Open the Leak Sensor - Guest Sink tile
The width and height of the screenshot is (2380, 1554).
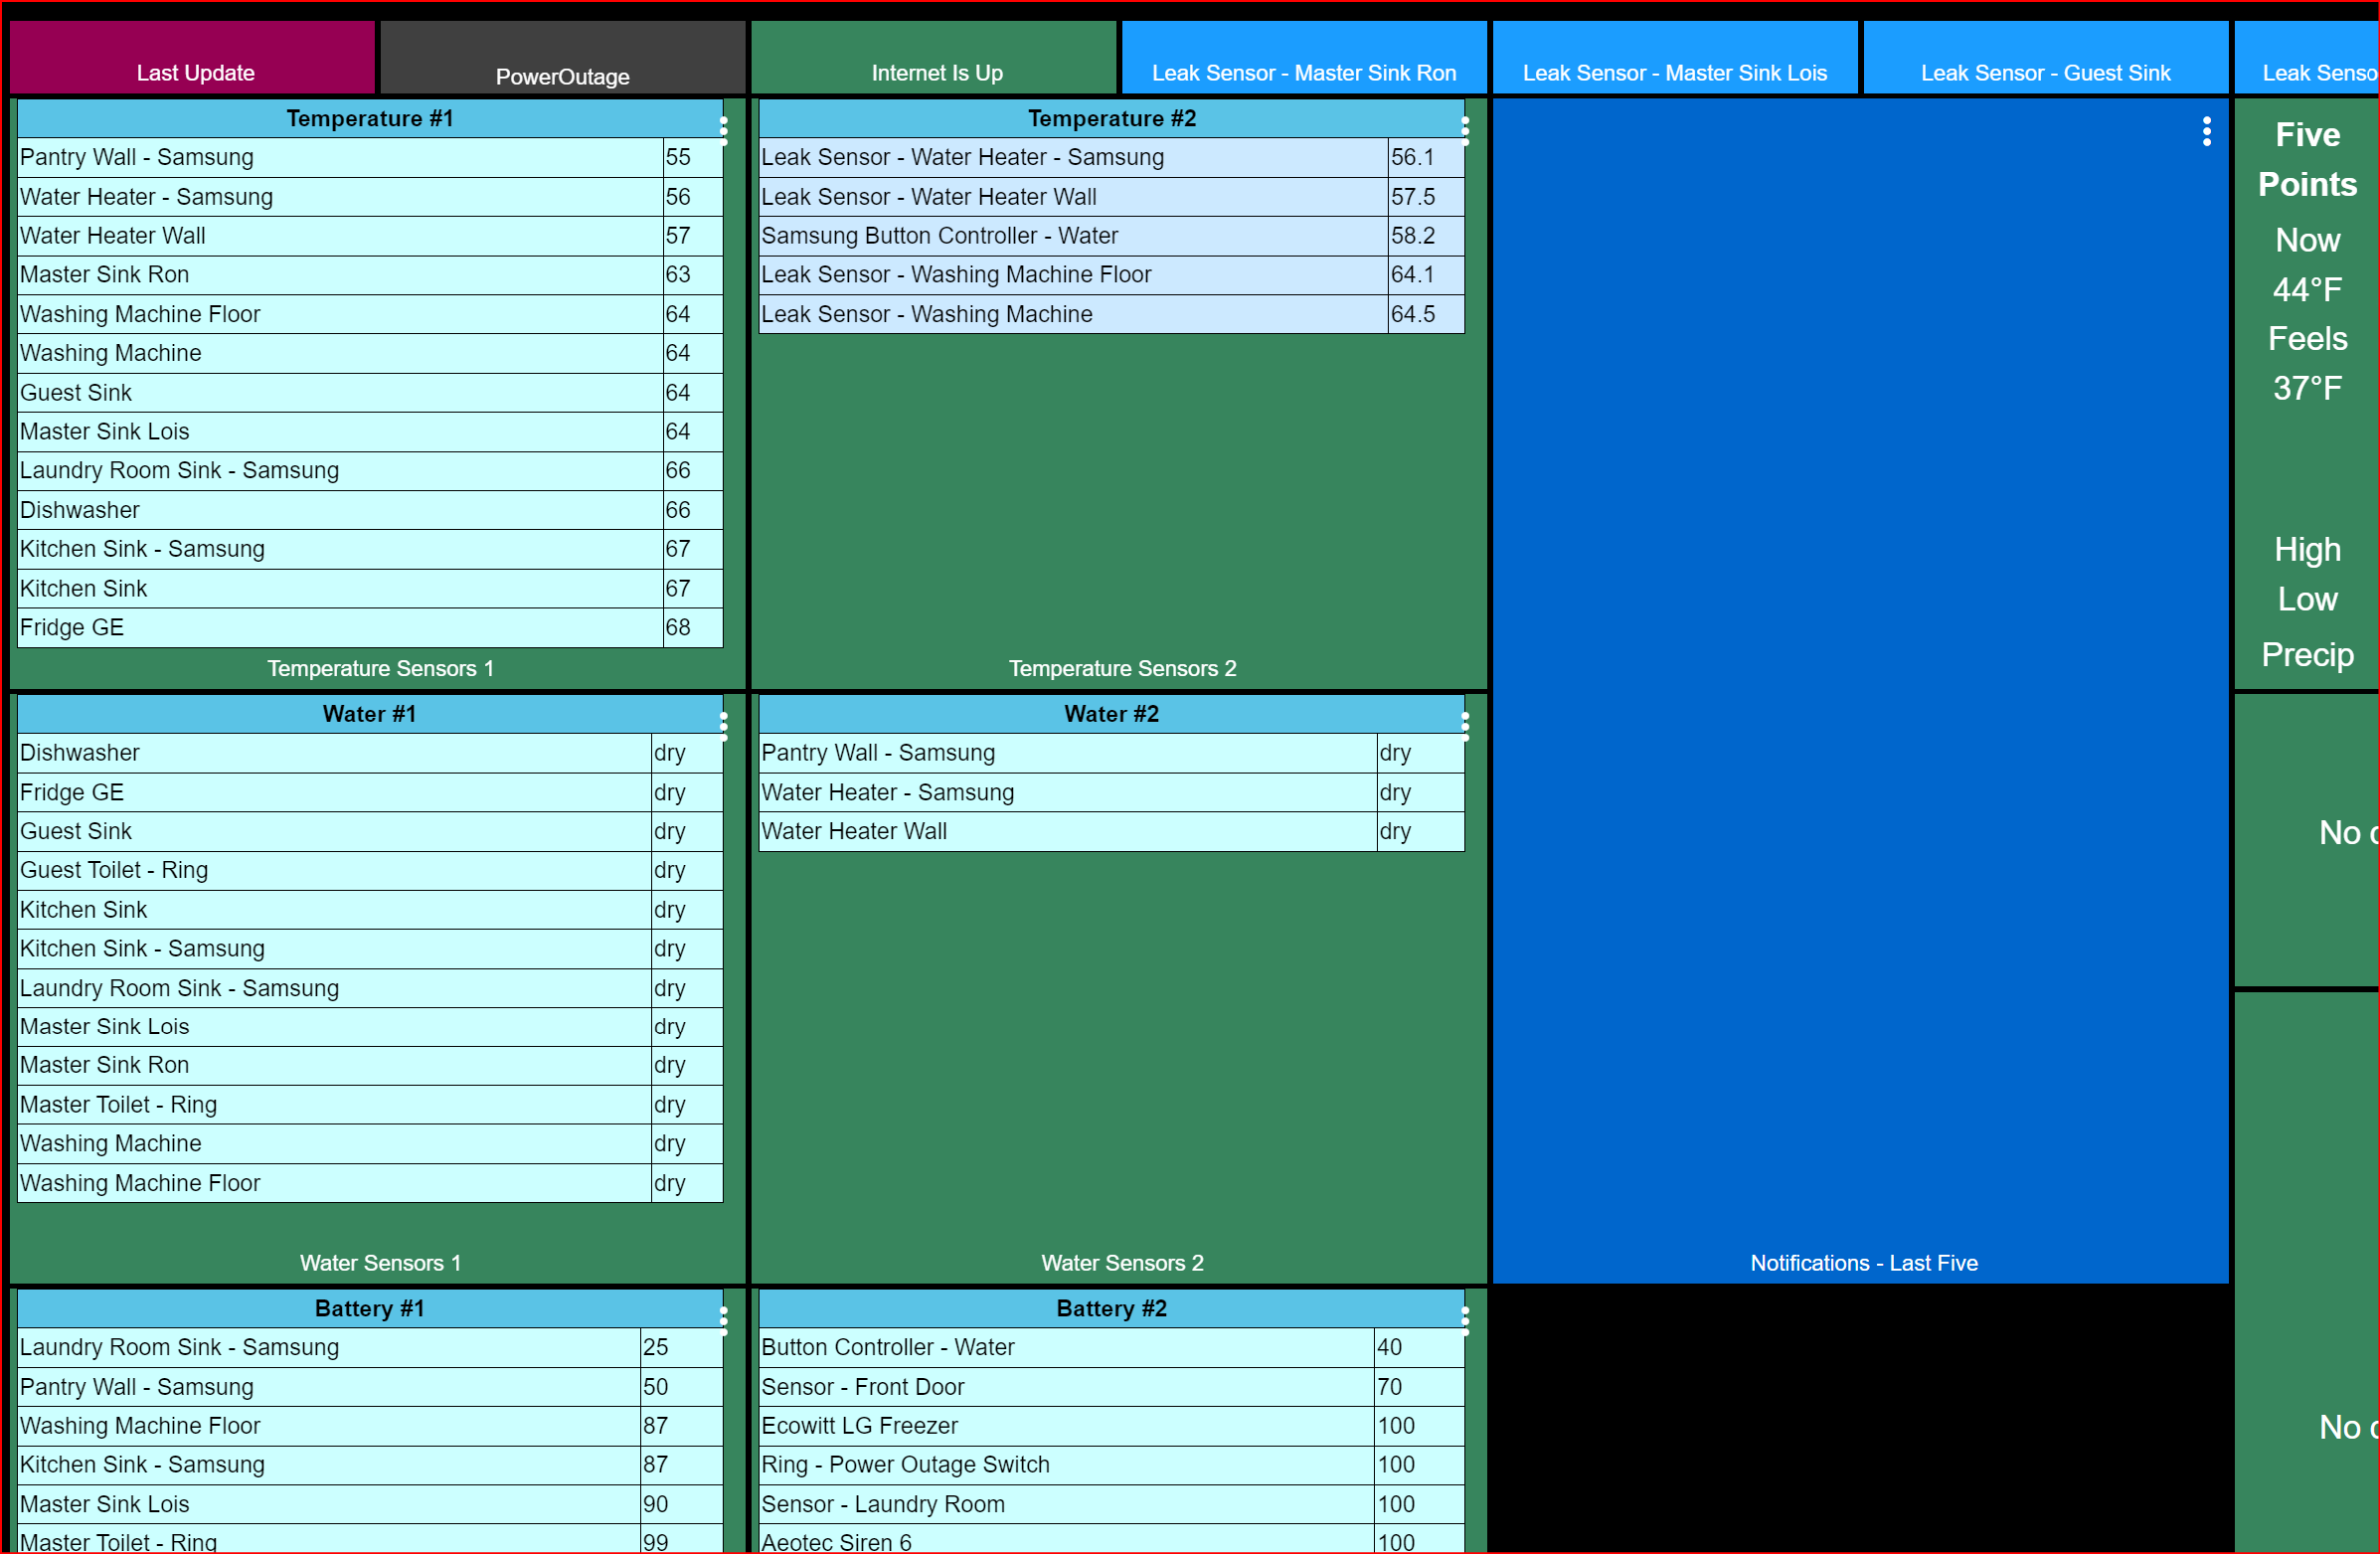[x=2045, y=57]
